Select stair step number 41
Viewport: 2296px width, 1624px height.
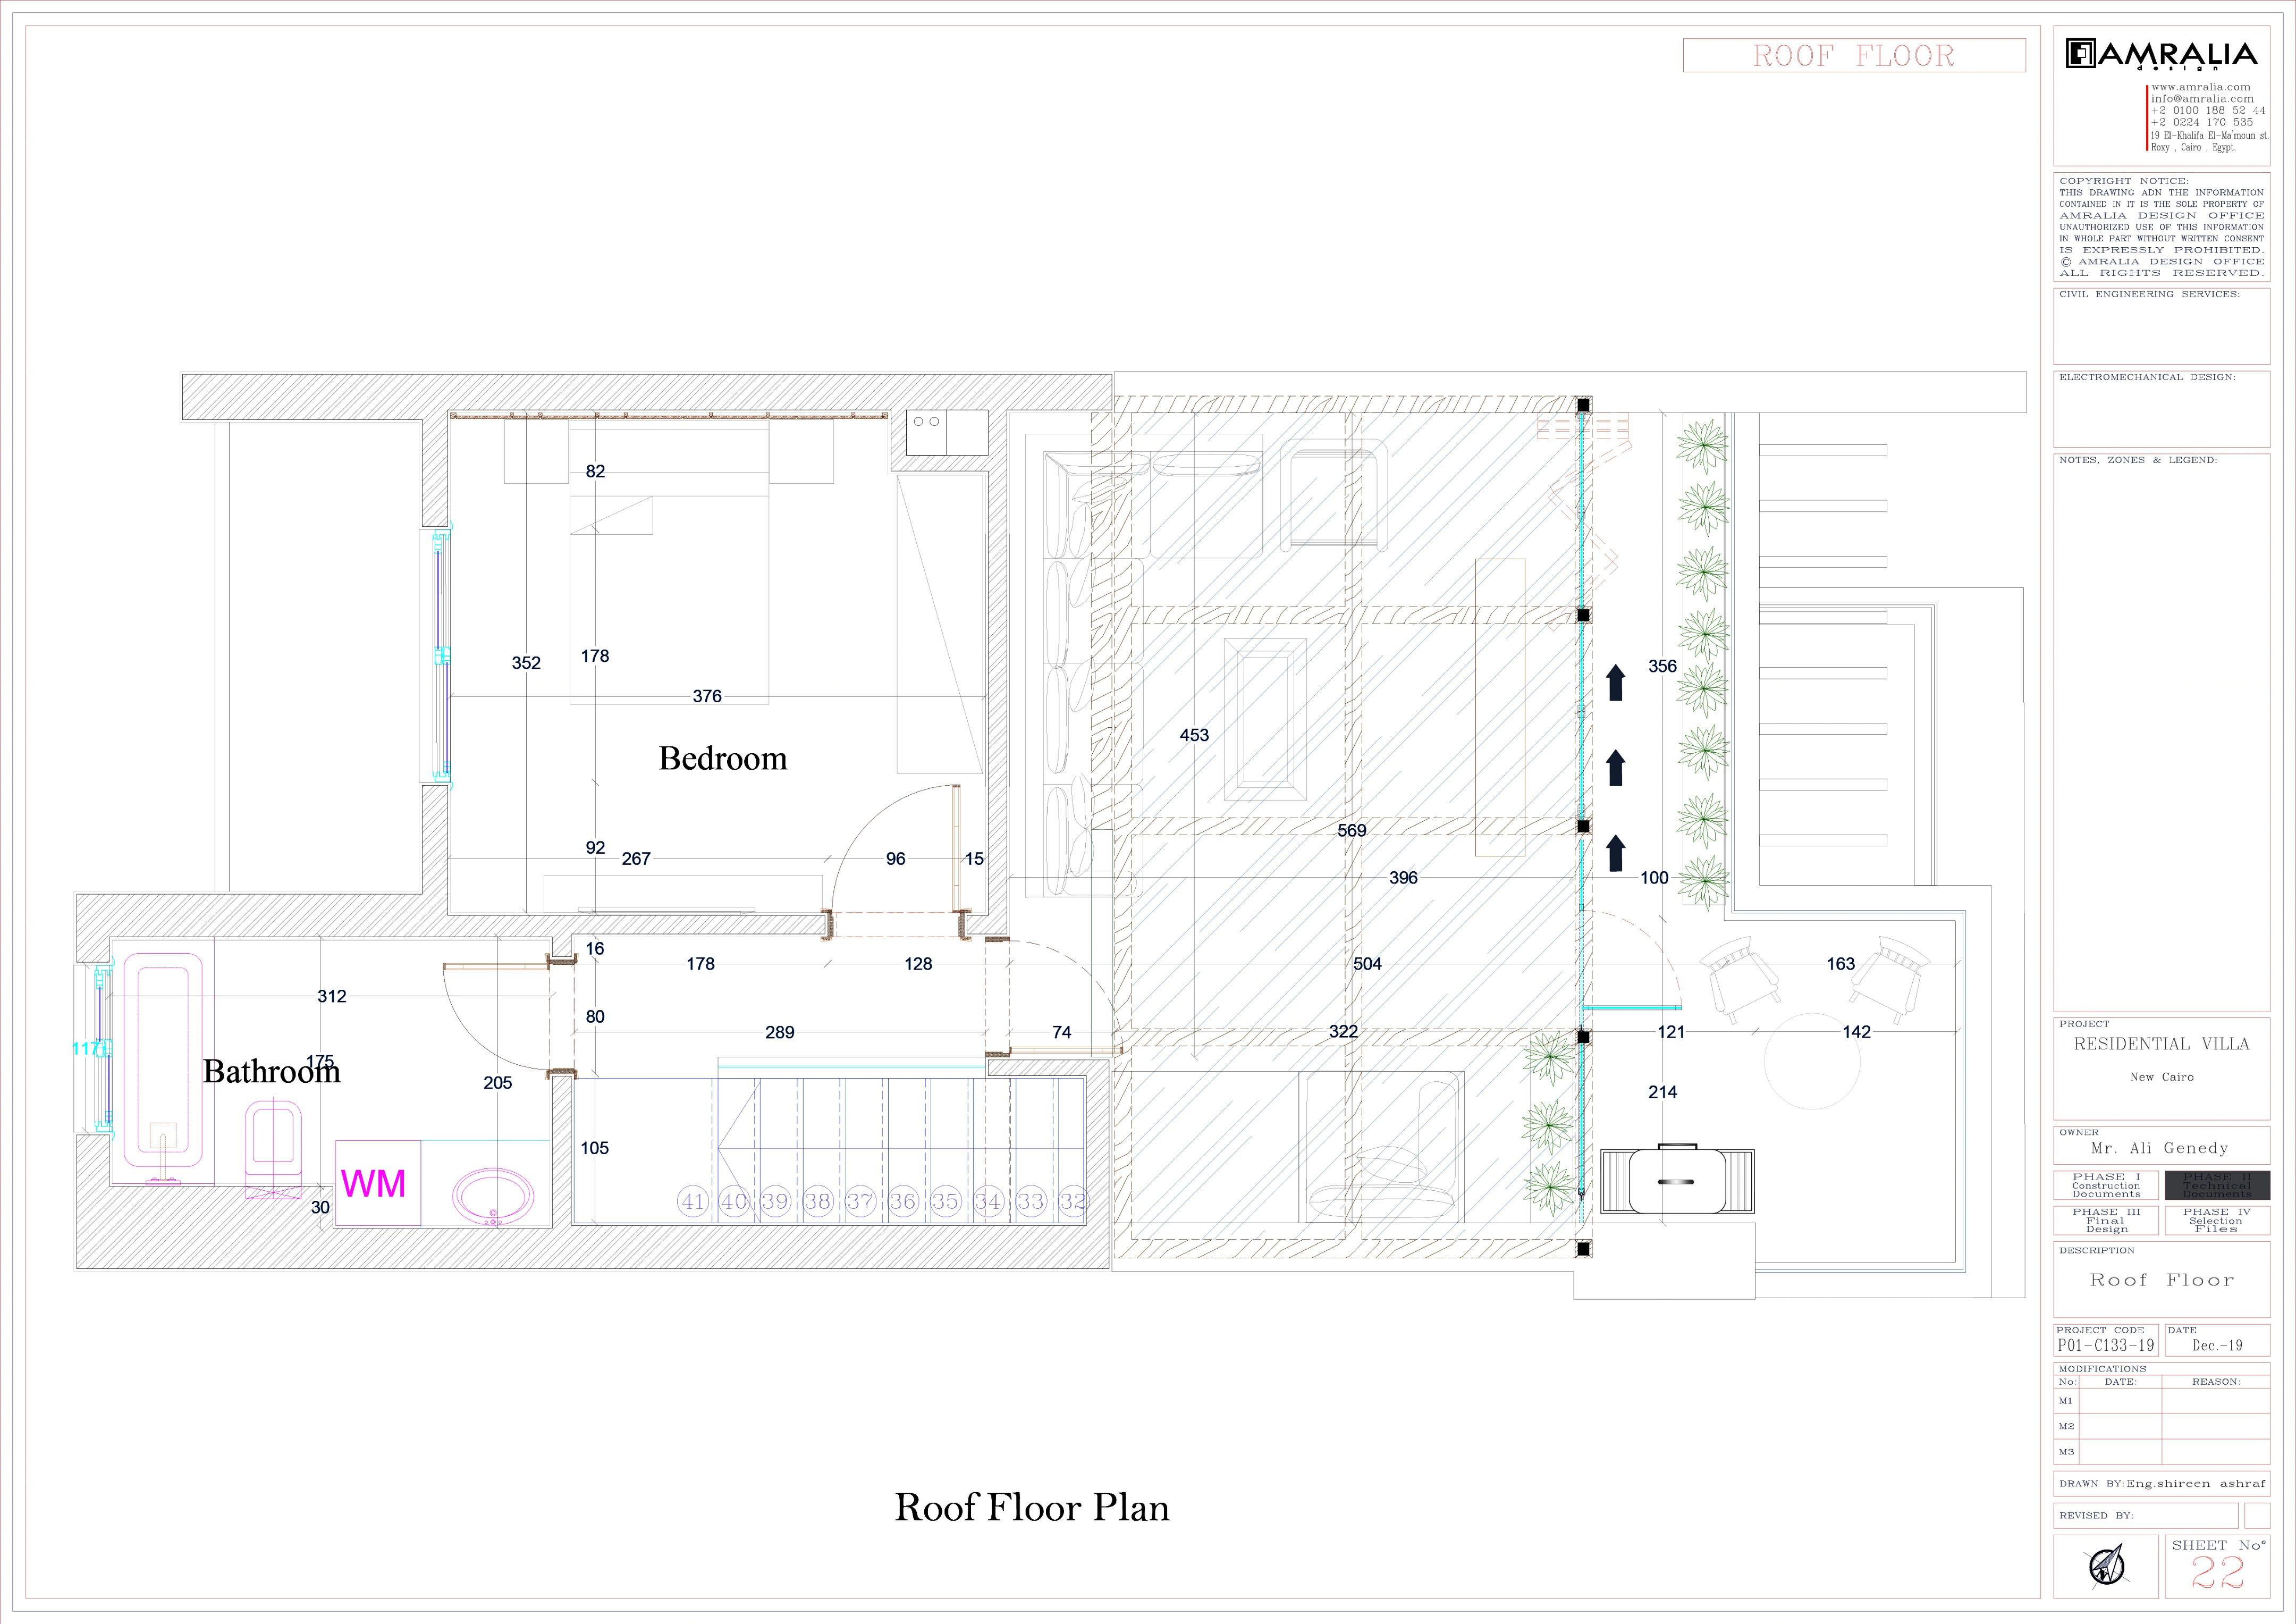pos(693,1201)
